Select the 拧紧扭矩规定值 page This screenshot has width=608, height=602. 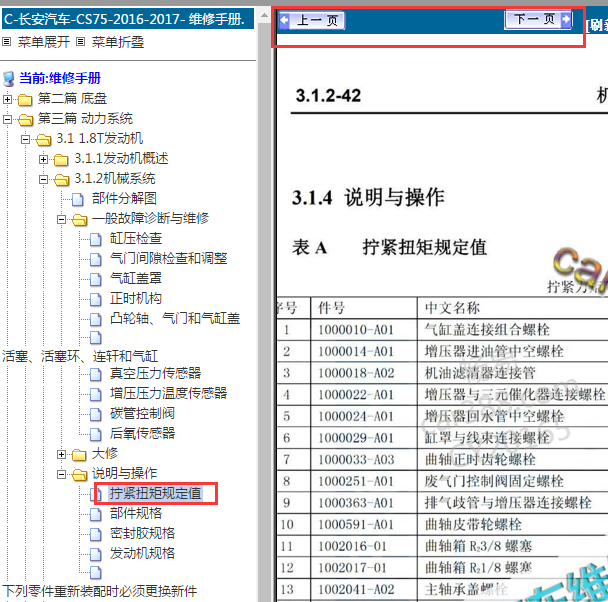[155, 493]
